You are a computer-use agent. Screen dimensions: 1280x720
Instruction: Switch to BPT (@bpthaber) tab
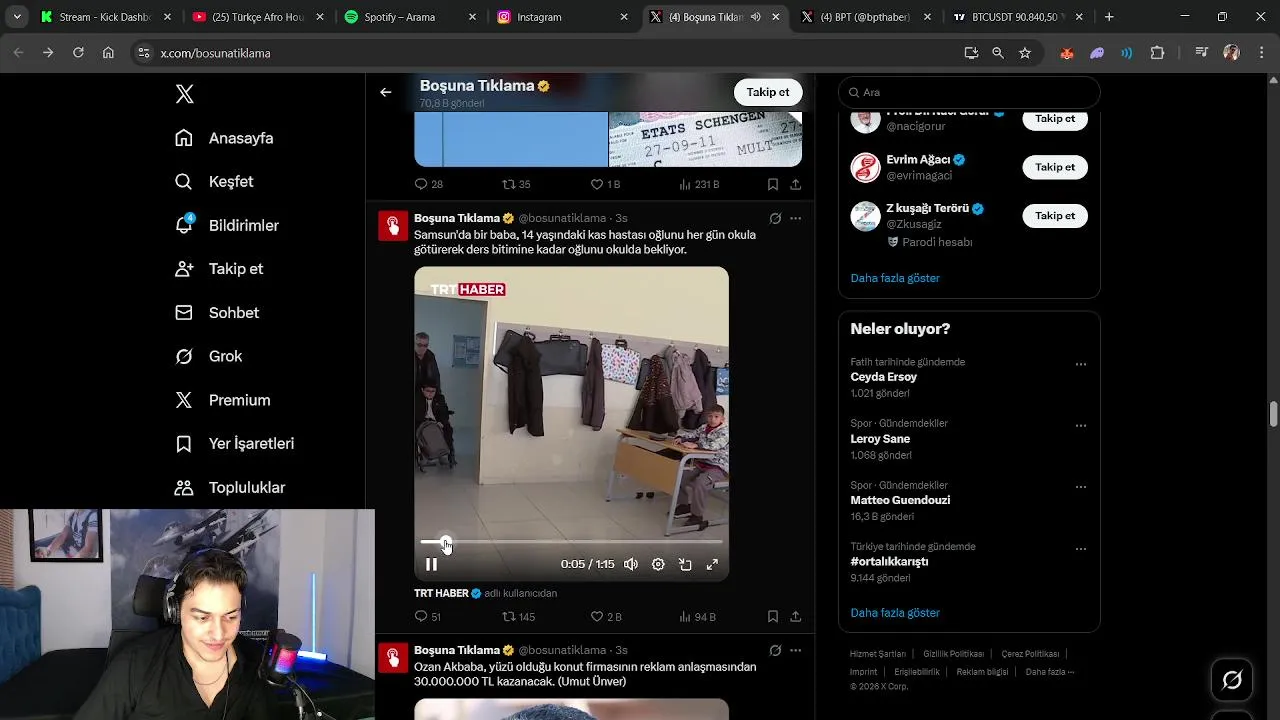pos(867,17)
